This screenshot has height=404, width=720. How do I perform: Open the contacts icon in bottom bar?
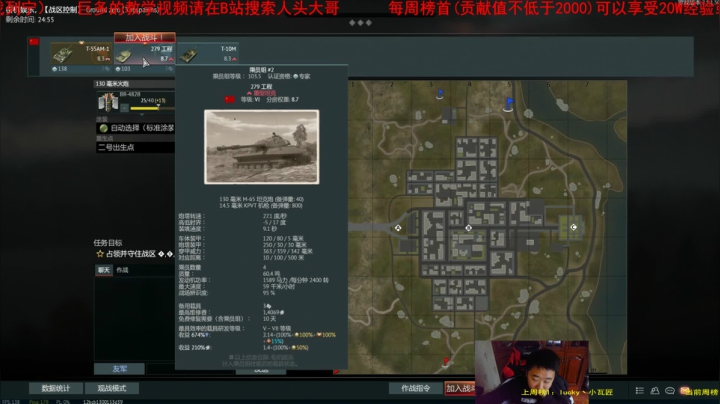655,391
